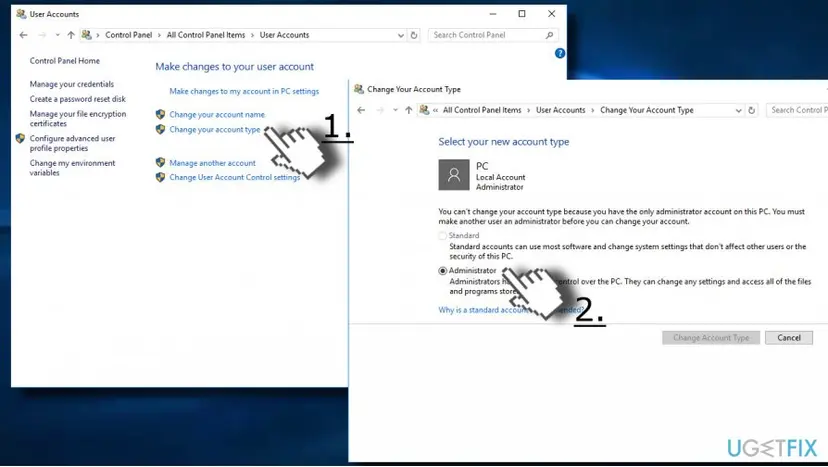
Task: Select the Standard account radio button
Action: tap(443, 236)
